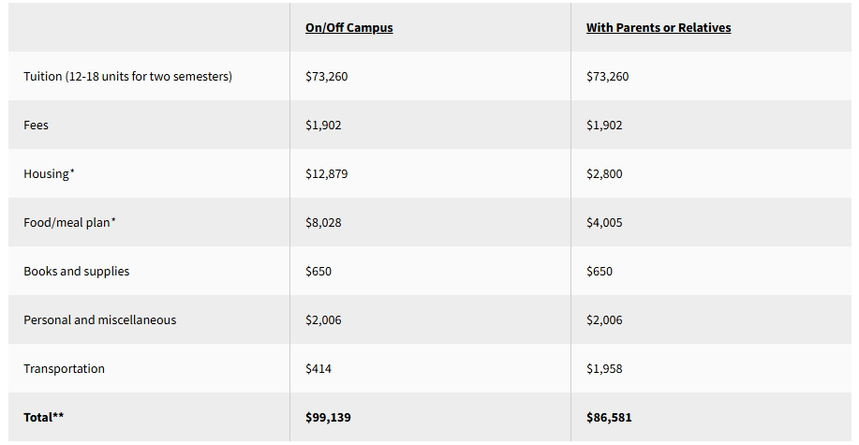Click the $414 transportation amount
859x445 pixels.
318,369
